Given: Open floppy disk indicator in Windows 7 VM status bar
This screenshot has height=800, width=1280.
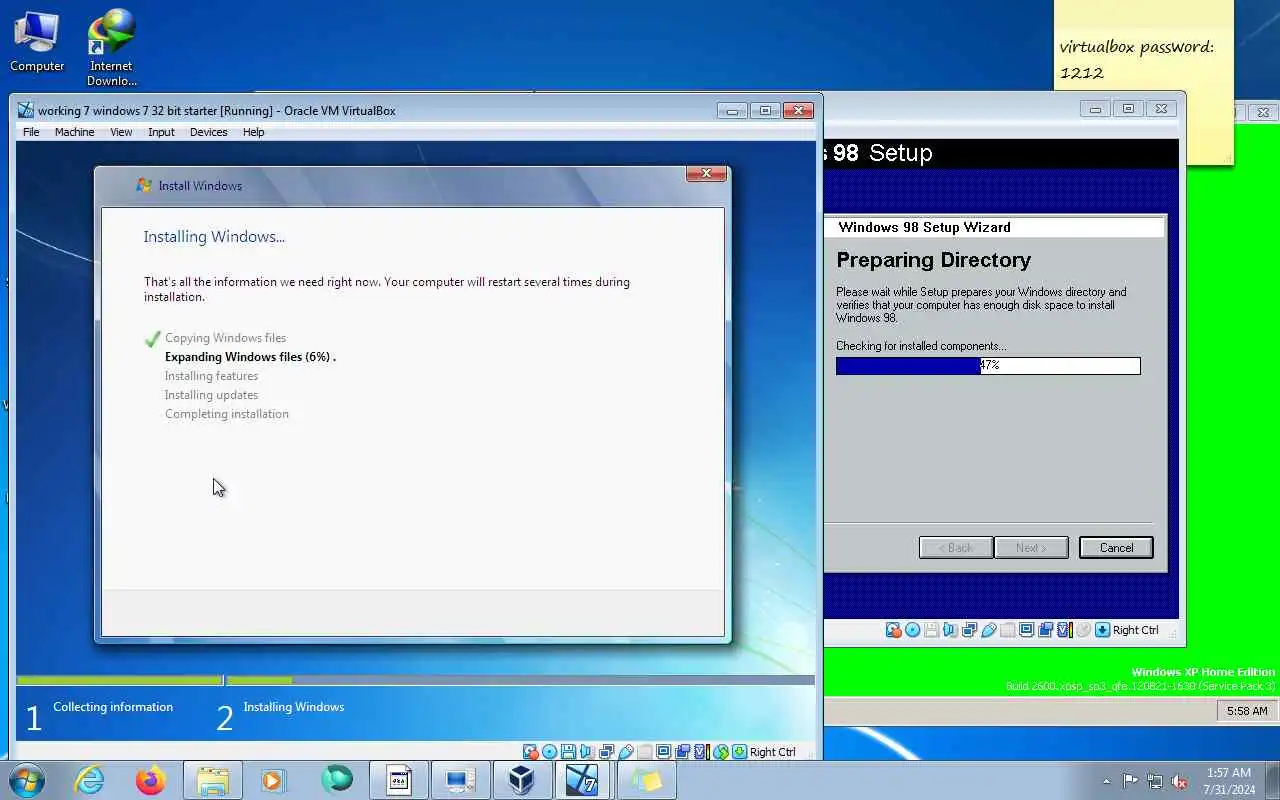Looking at the screenshot, I should 568,752.
